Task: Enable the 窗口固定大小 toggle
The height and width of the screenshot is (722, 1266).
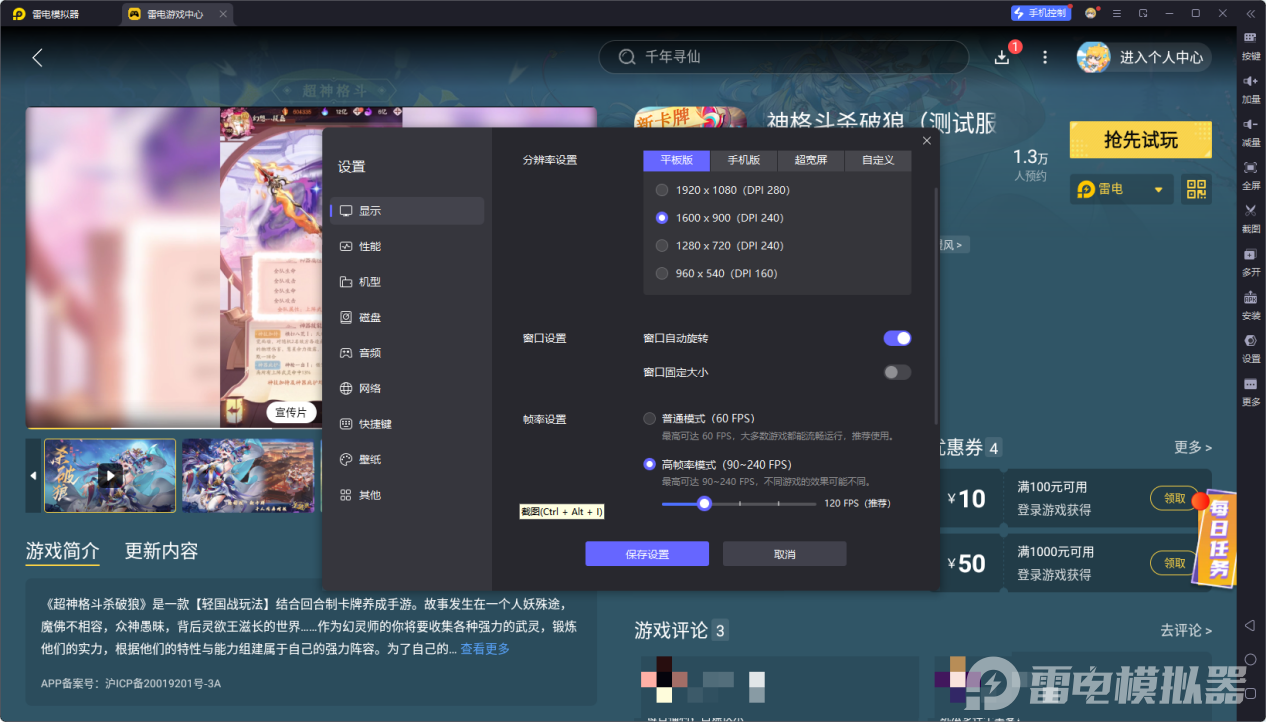Action: tap(896, 372)
